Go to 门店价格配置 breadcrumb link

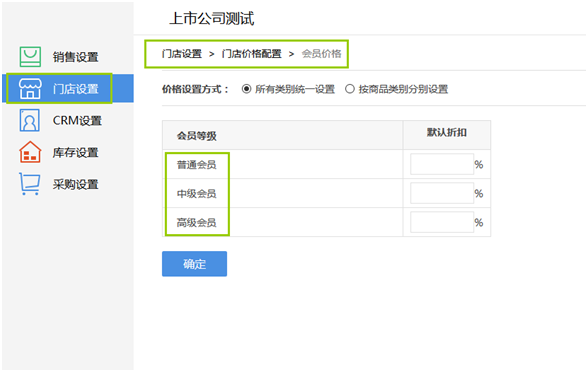coord(252,54)
